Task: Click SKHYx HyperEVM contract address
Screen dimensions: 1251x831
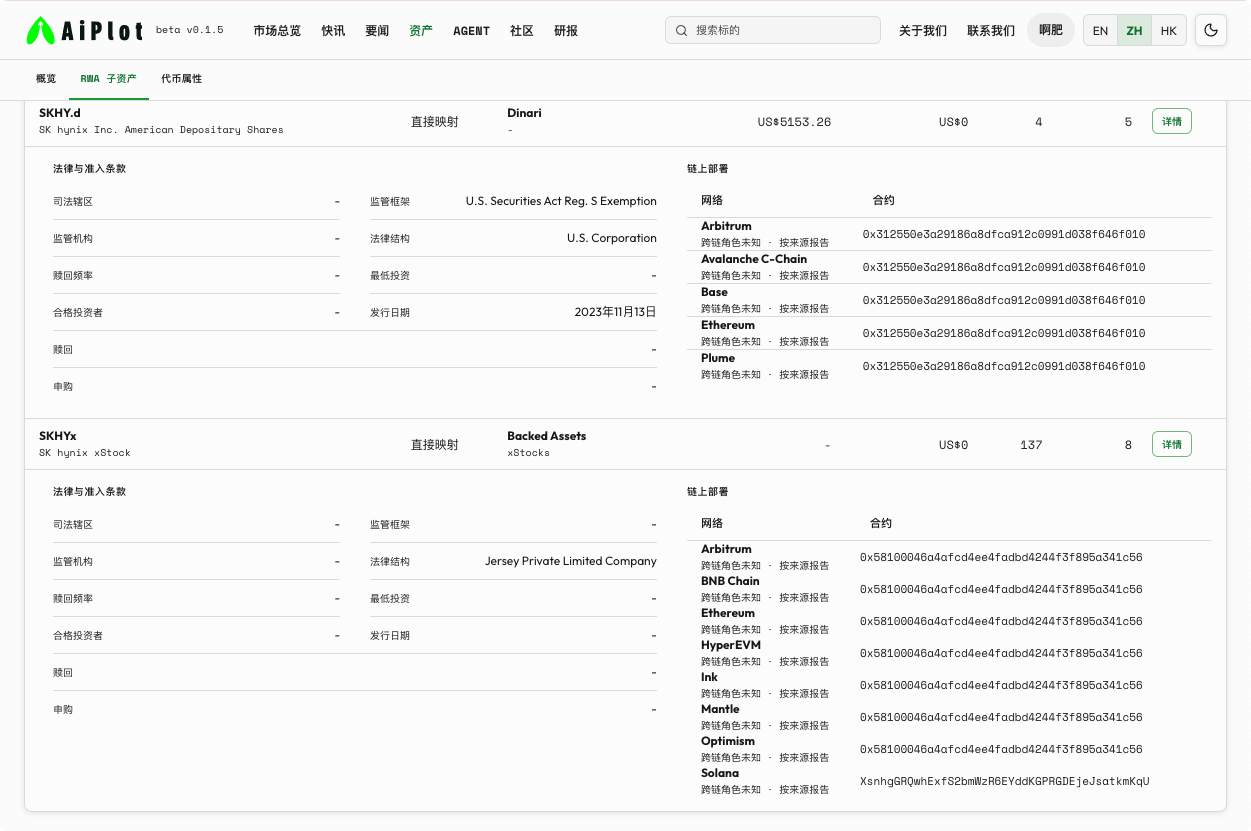Action: point(1001,653)
